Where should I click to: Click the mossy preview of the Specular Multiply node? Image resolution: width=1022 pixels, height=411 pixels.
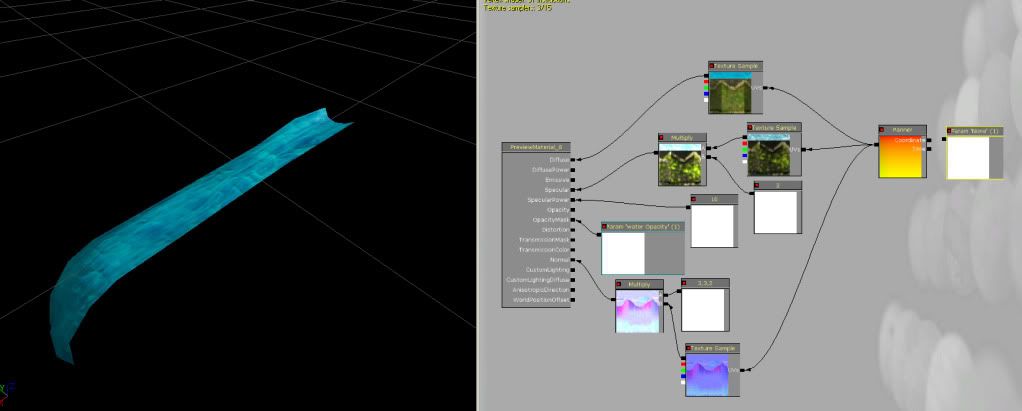tap(680, 164)
